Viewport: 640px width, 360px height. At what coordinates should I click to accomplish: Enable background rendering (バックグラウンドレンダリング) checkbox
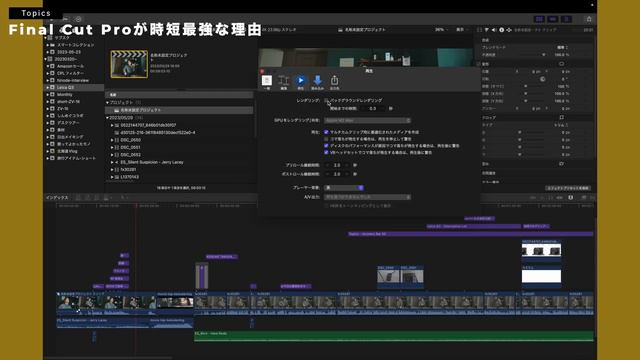pos(326,100)
